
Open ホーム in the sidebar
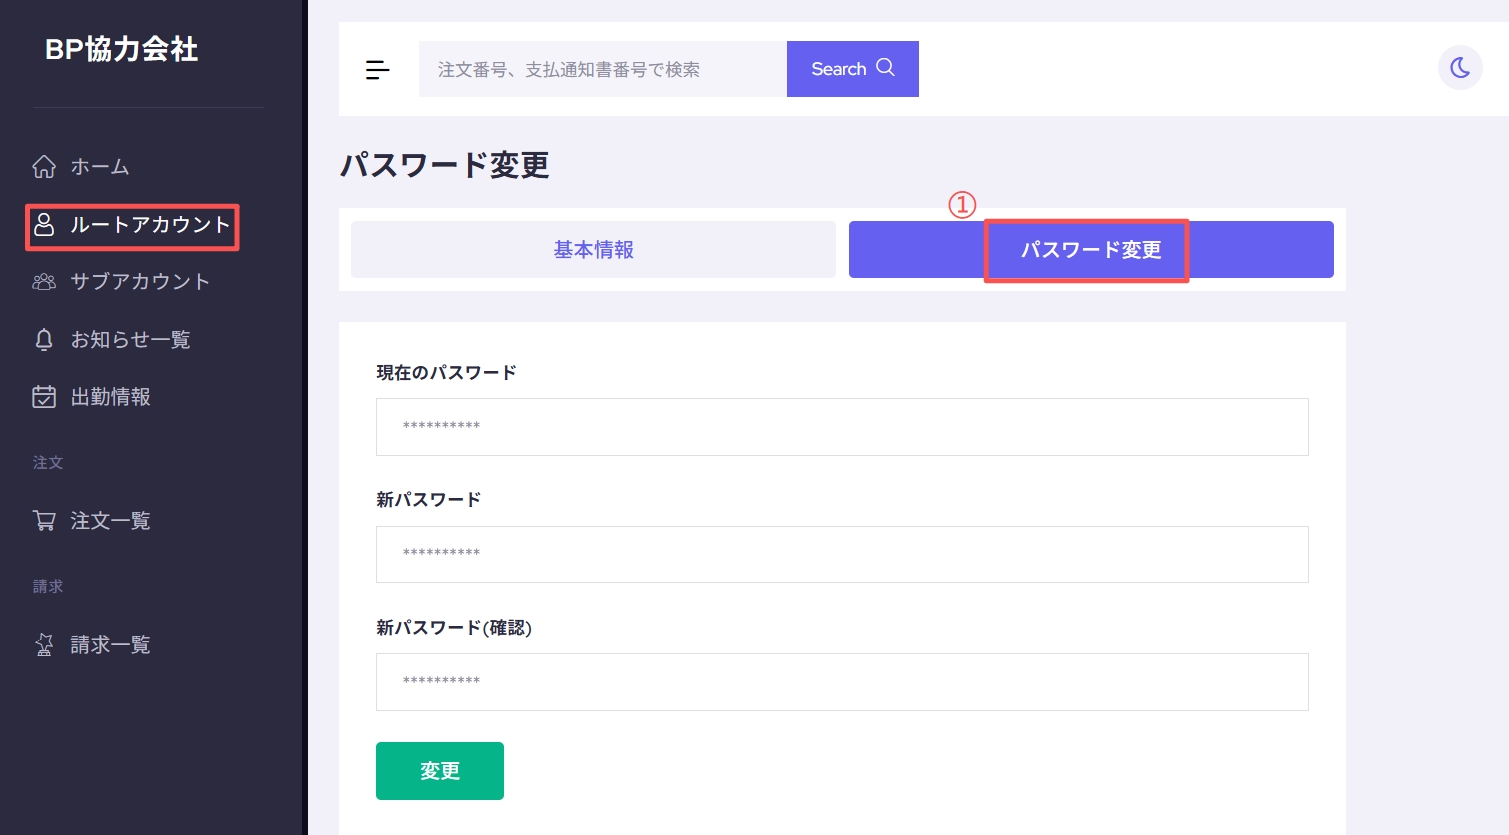100,167
